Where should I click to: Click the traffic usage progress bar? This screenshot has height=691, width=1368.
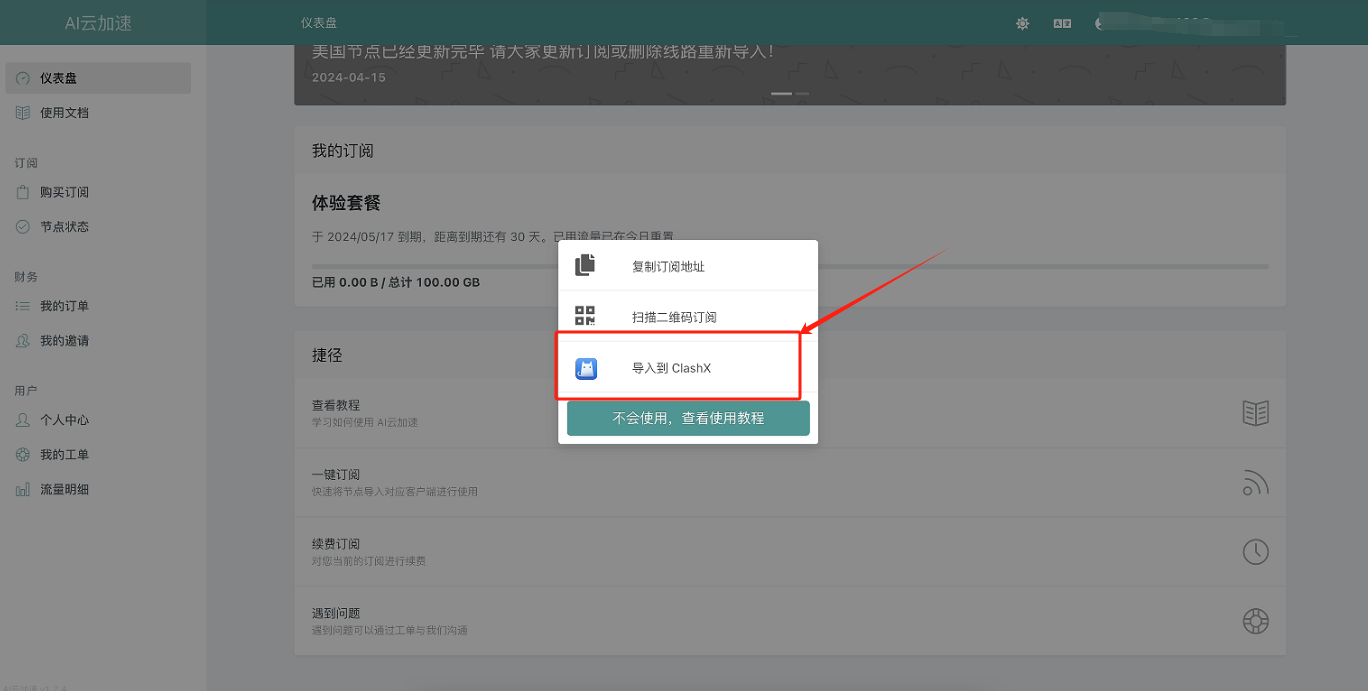click(x=790, y=266)
